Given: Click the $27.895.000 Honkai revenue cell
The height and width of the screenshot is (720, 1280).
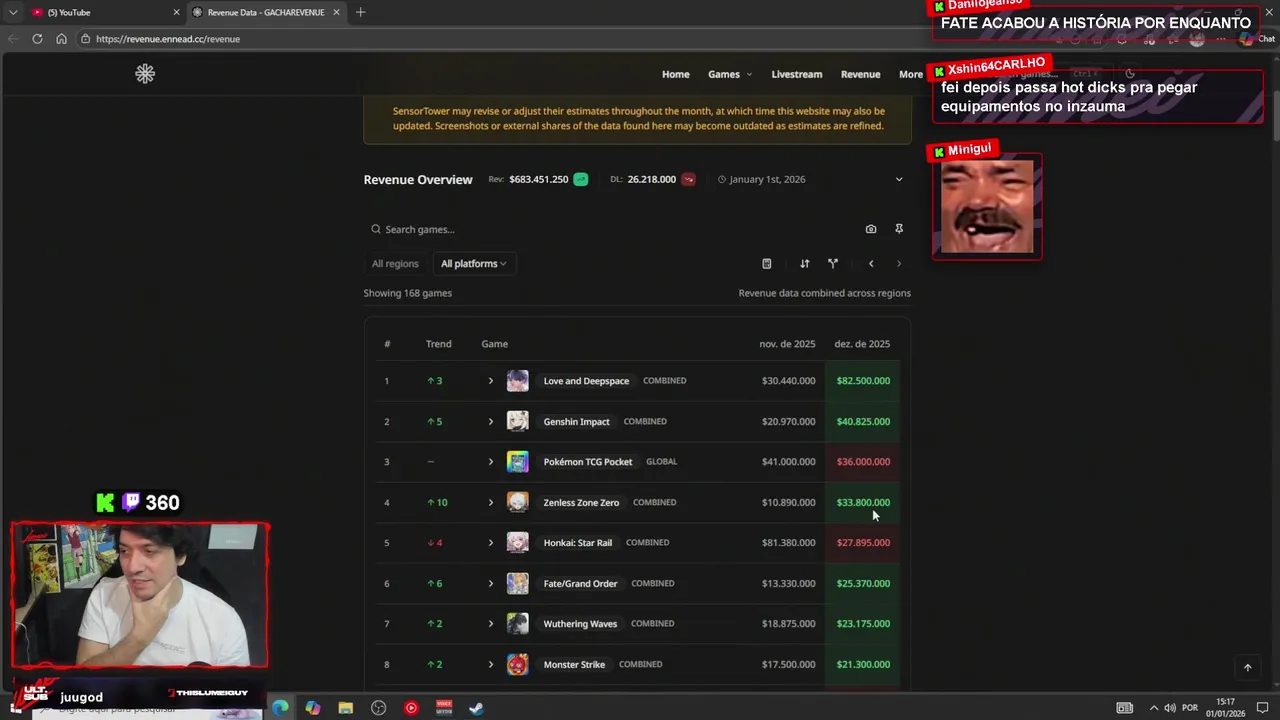Looking at the screenshot, I should (x=863, y=543).
